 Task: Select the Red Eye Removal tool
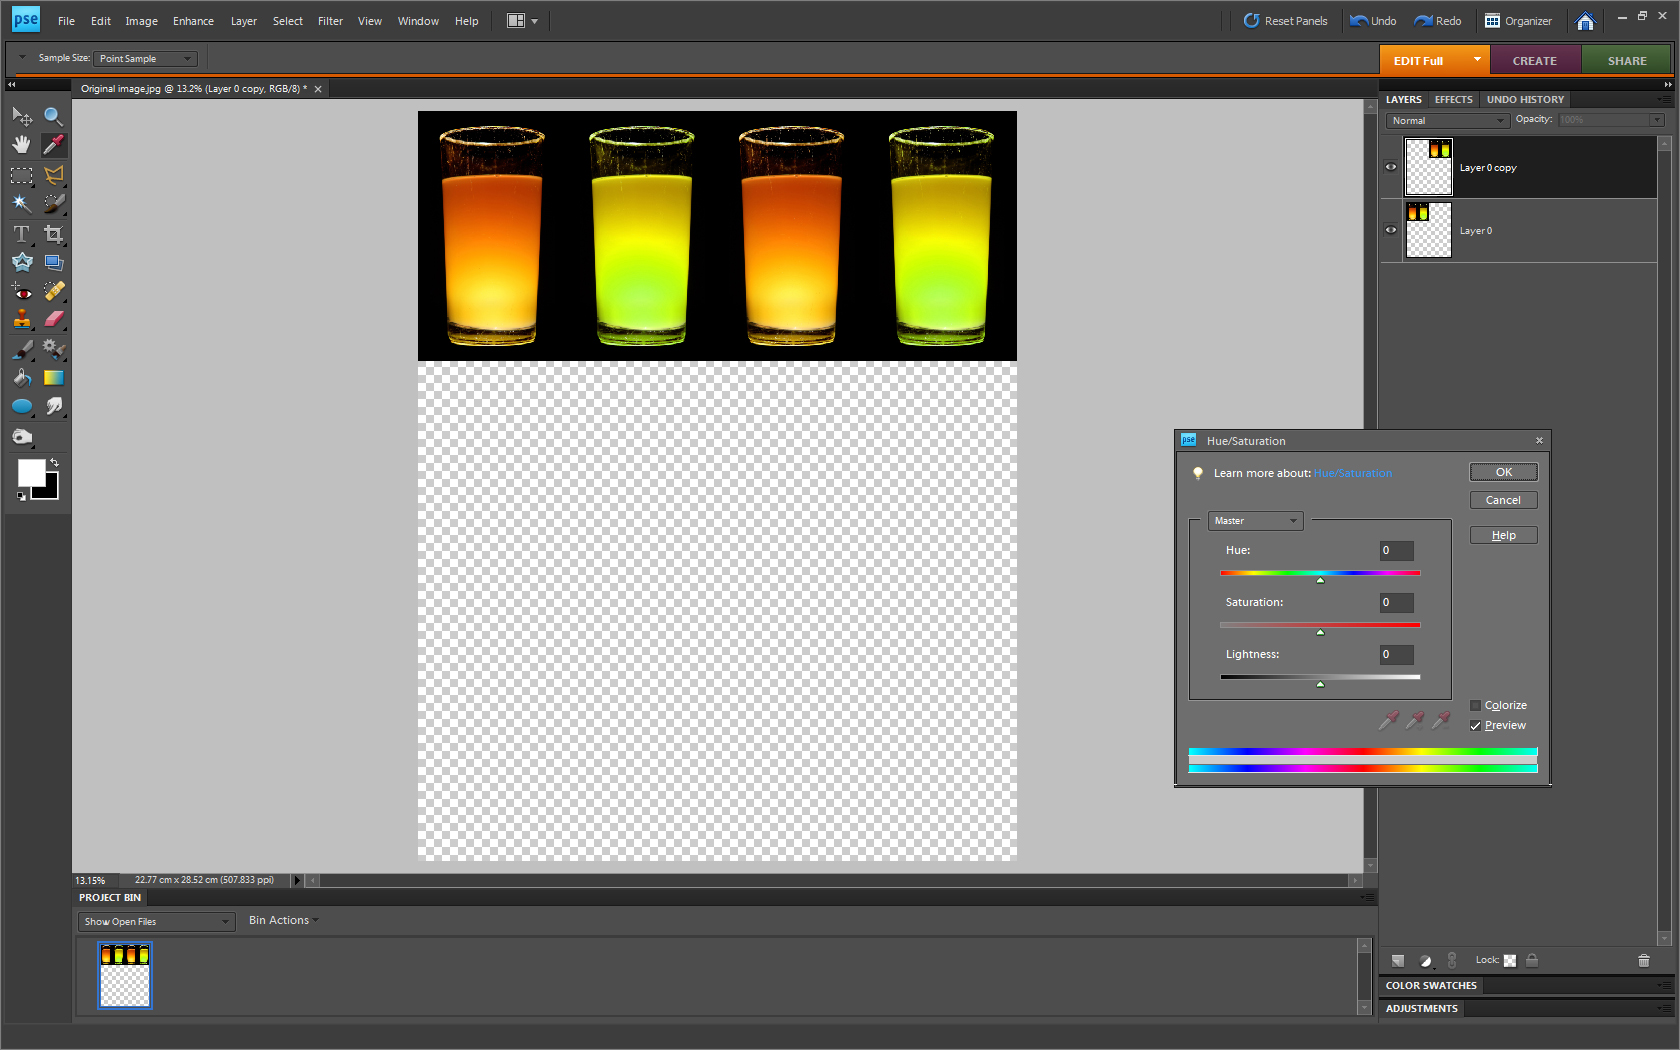click(22, 291)
